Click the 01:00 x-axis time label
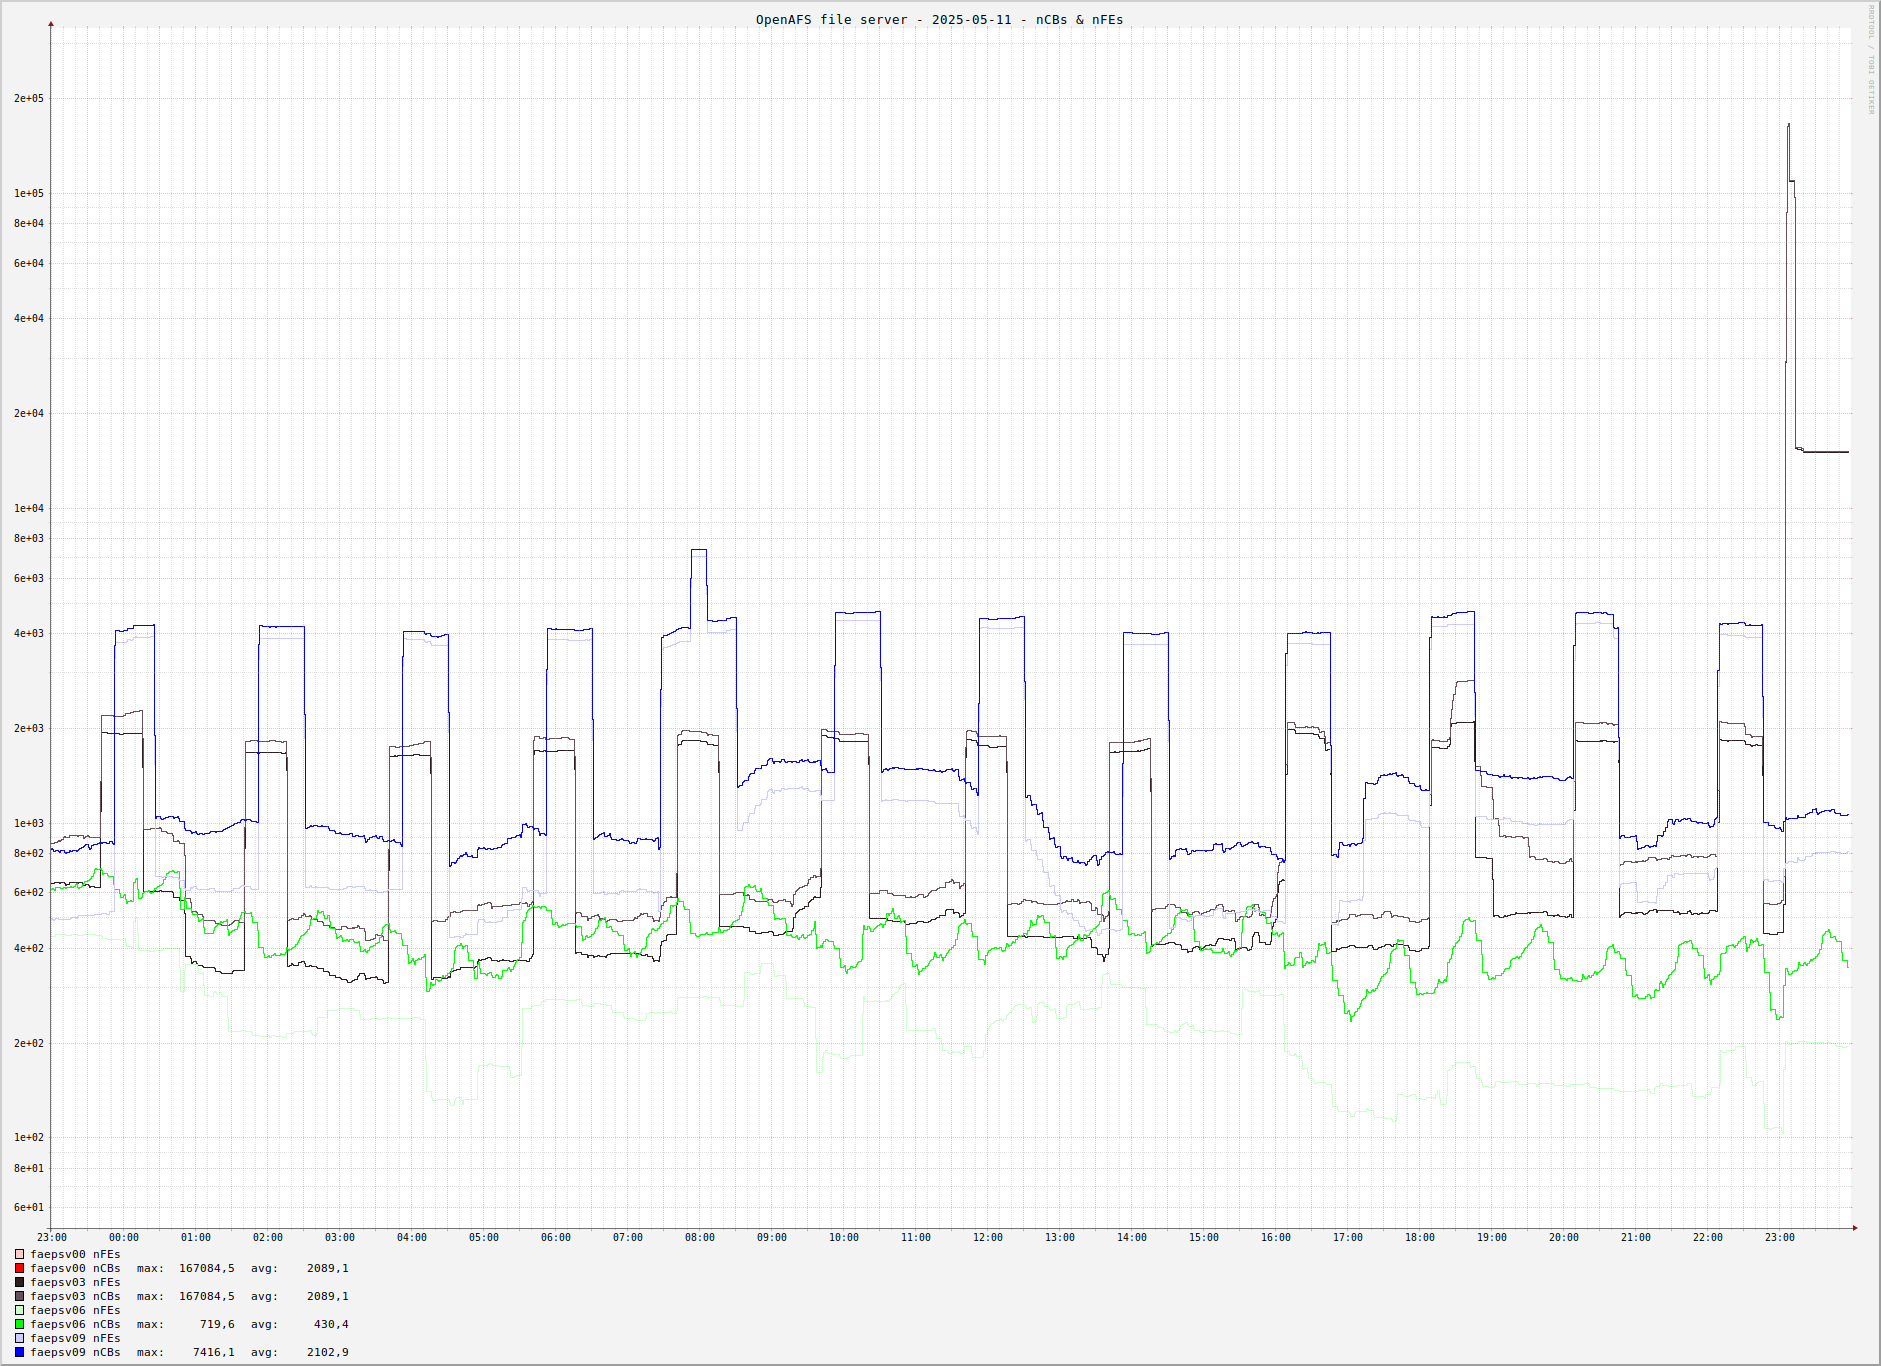This screenshot has width=1881, height=1366. coord(196,1238)
